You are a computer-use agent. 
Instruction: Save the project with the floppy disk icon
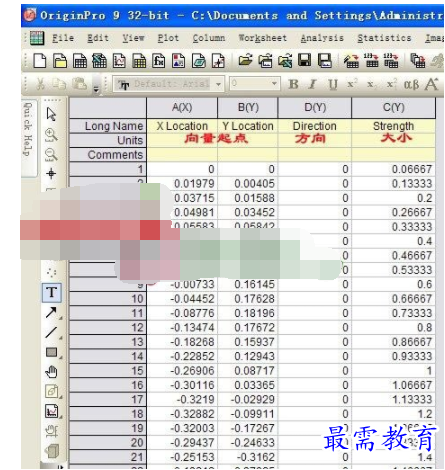pos(304,61)
